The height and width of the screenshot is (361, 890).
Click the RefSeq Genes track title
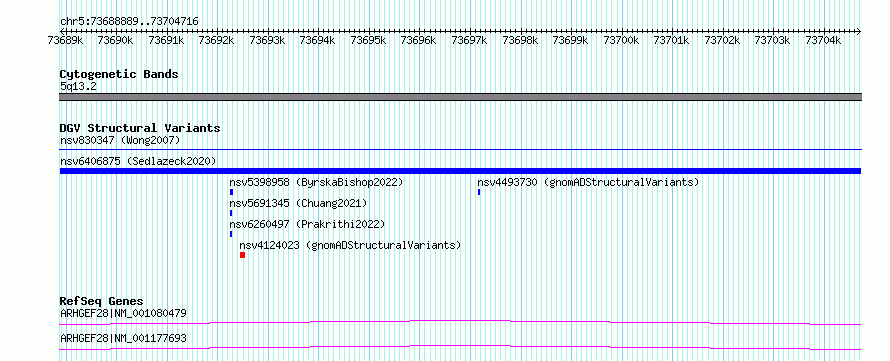click(x=102, y=301)
